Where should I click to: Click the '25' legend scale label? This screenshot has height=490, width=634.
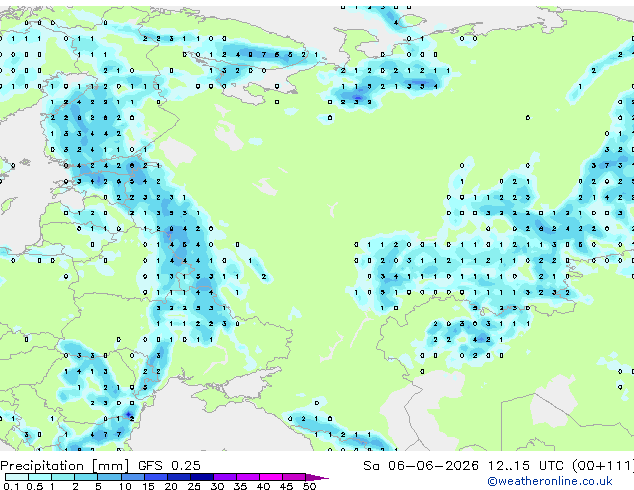[x=194, y=486]
